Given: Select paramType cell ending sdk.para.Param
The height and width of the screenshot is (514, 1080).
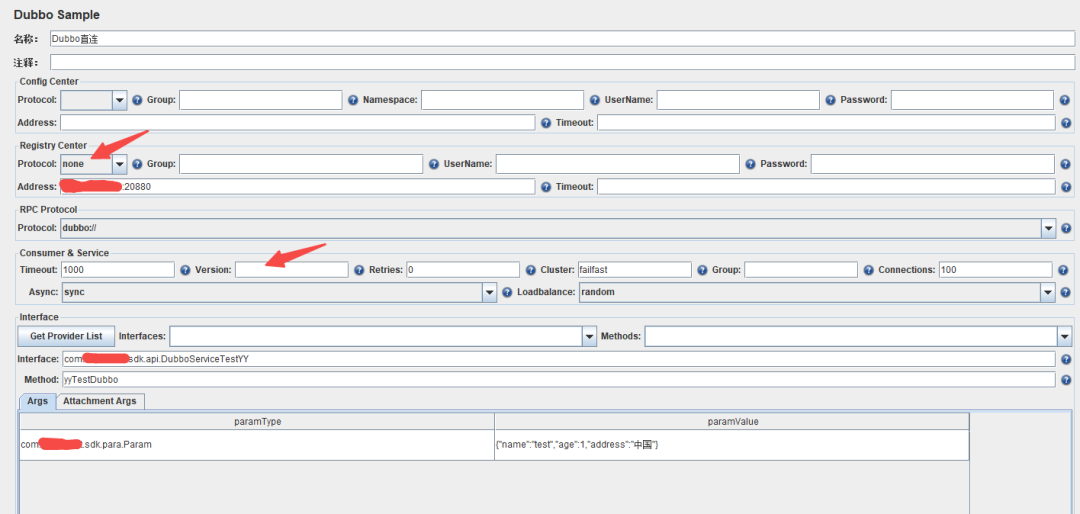Looking at the screenshot, I should coord(257,445).
